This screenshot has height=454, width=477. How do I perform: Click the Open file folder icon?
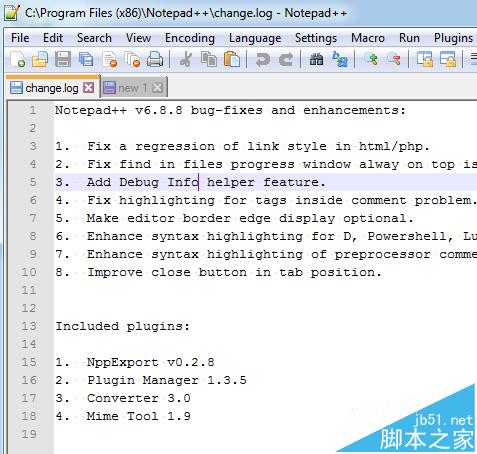click(x=40, y=60)
